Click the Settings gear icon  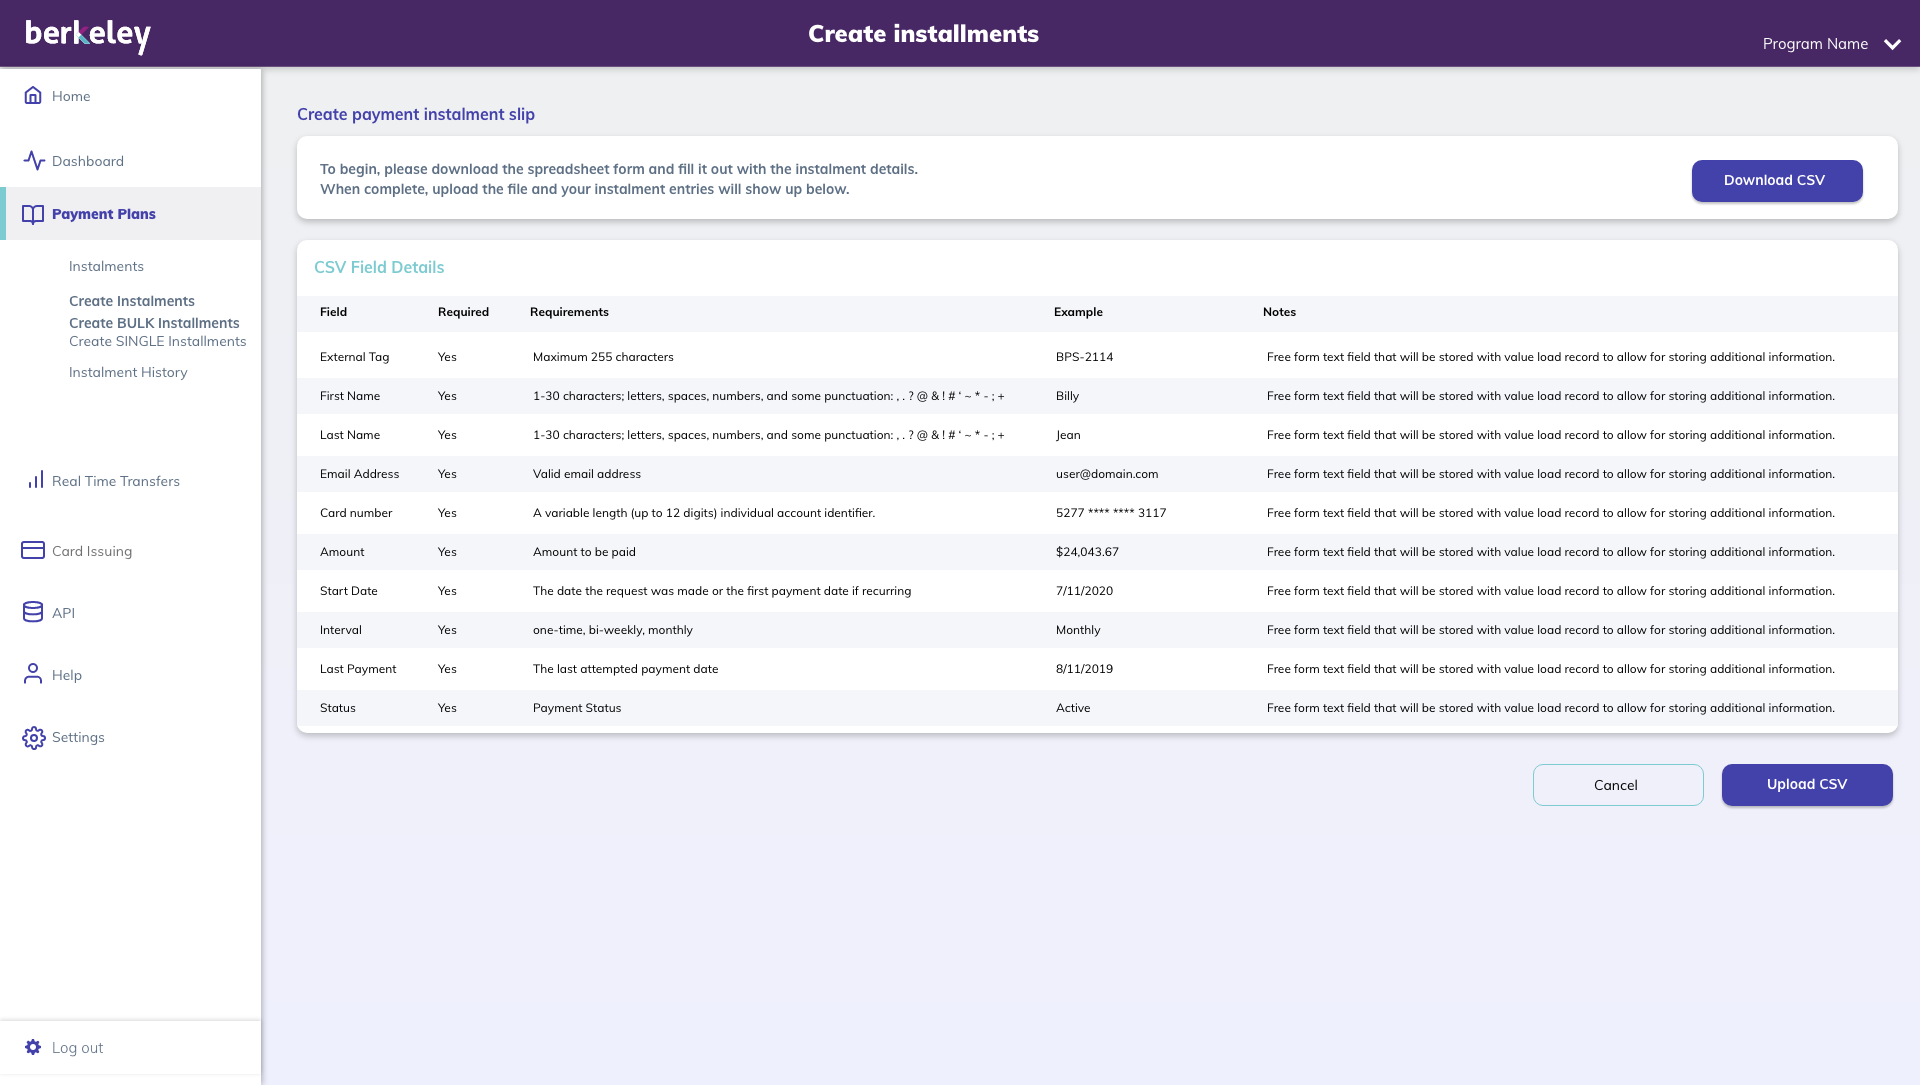(x=34, y=737)
